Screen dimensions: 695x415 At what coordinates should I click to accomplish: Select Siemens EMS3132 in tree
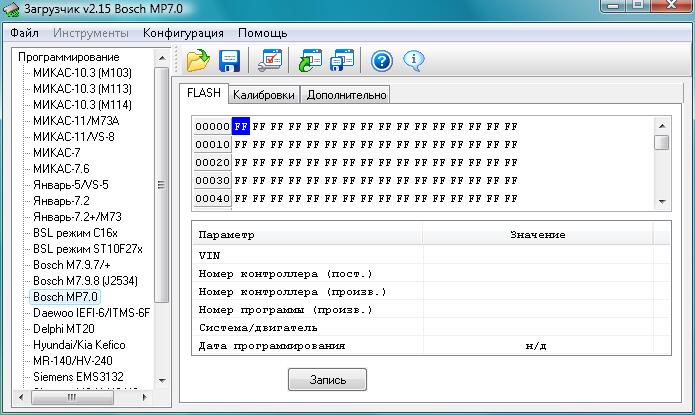tap(78, 376)
